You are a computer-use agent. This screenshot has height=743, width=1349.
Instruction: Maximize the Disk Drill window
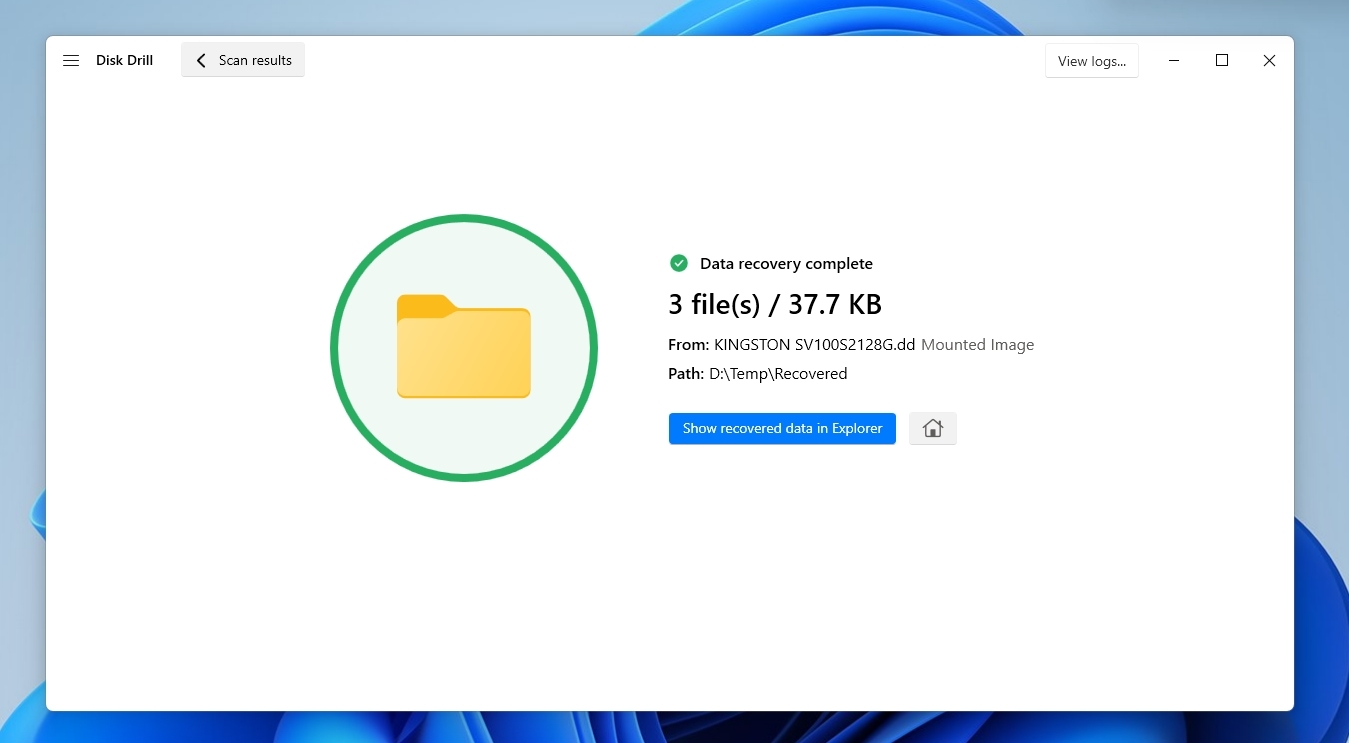(1222, 61)
